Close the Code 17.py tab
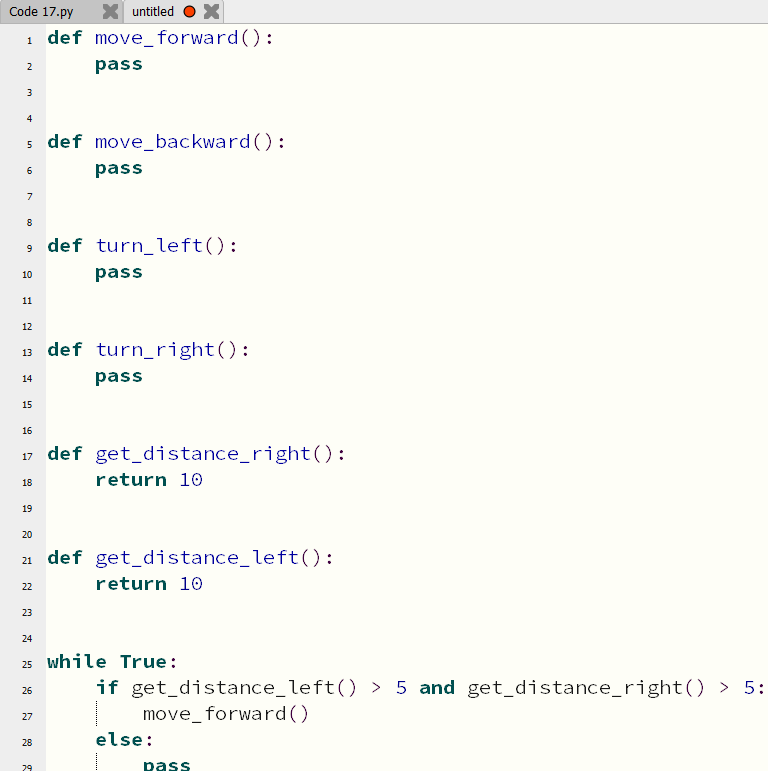Screen dimensions: 768x771 (111, 12)
